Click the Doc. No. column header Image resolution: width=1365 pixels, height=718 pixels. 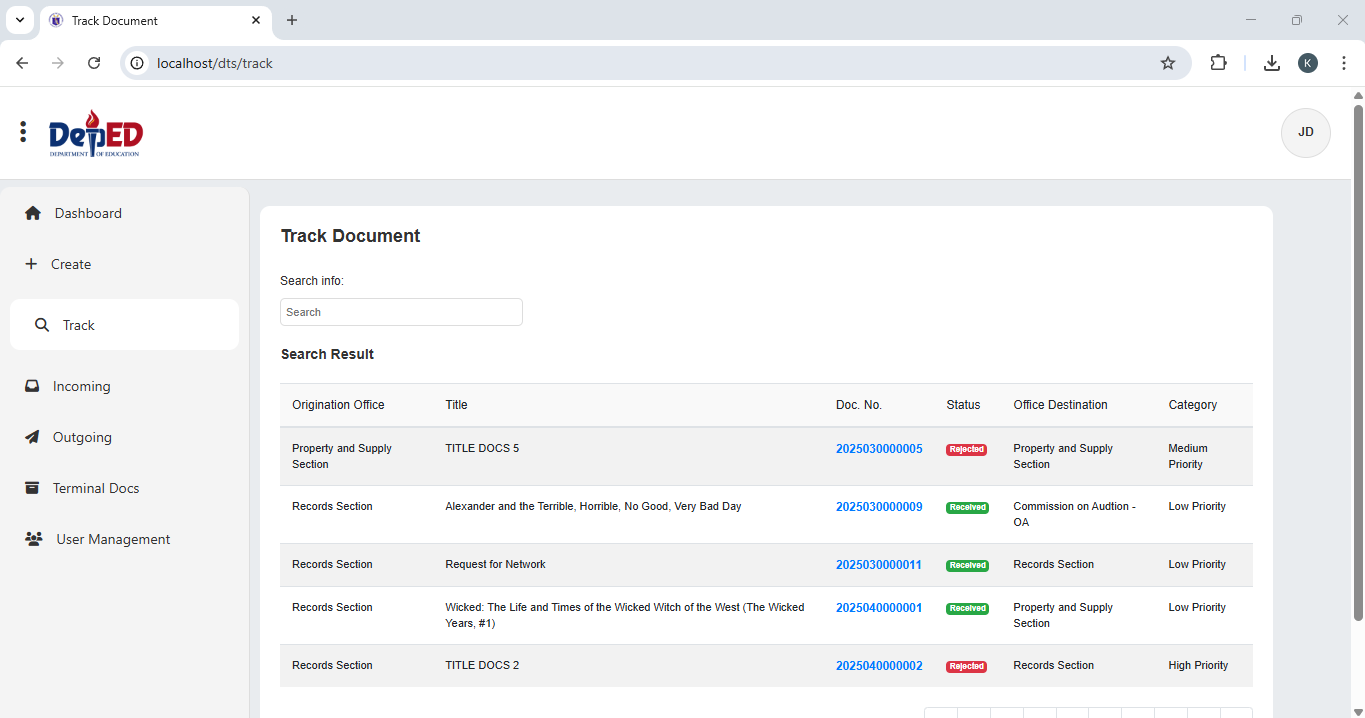pyautogui.click(x=859, y=405)
